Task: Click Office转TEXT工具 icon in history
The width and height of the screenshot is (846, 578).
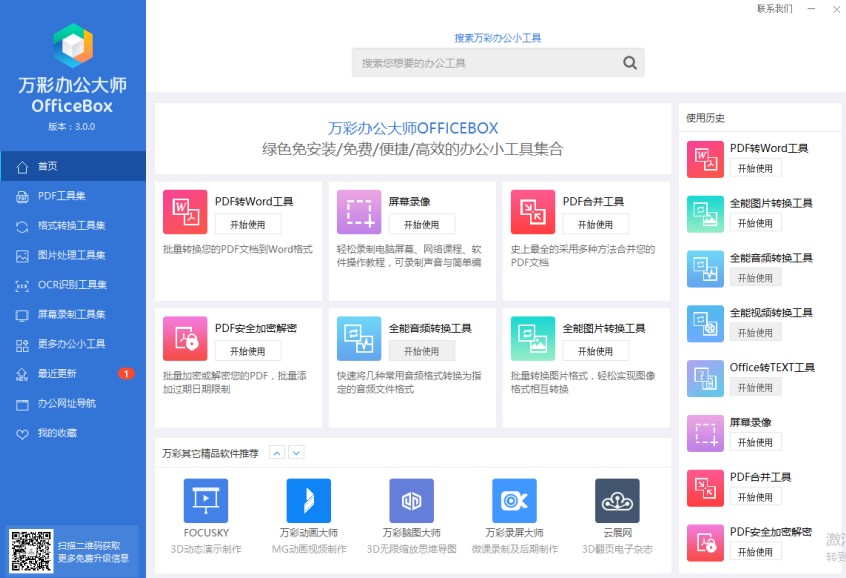Action: pyautogui.click(x=705, y=378)
